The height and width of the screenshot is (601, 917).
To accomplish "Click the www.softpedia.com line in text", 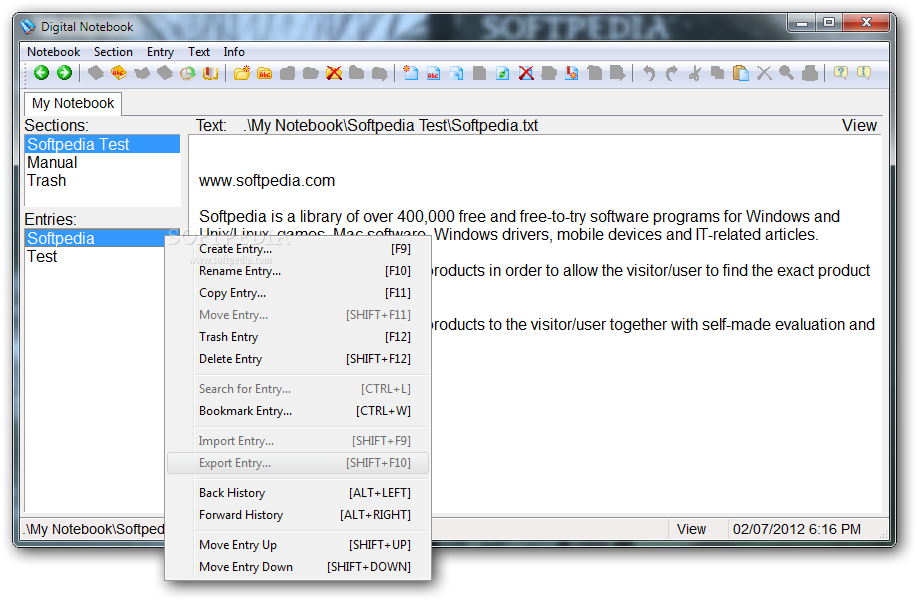I will [267, 181].
